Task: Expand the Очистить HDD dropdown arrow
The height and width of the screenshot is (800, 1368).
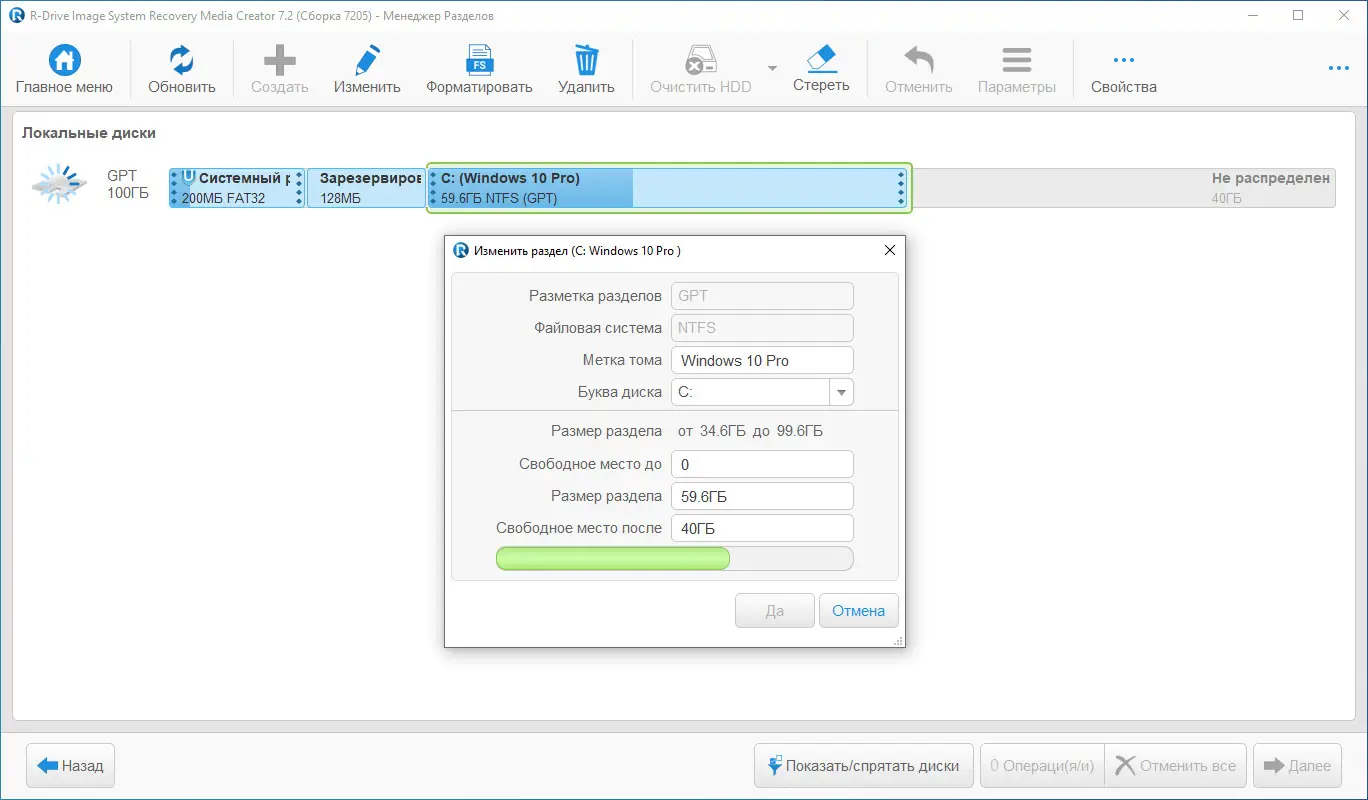Action: click(x=772, y=68)
